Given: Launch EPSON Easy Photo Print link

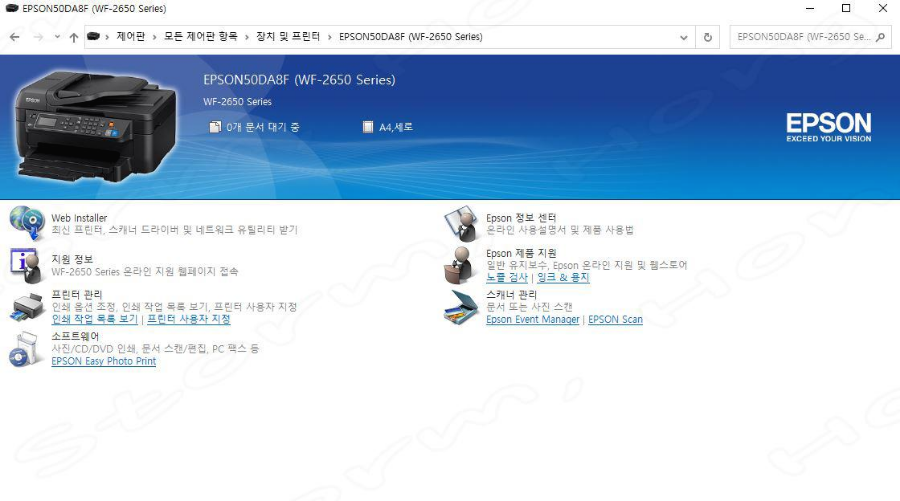Looking at the screenshot, I should (x=104, y=361).
